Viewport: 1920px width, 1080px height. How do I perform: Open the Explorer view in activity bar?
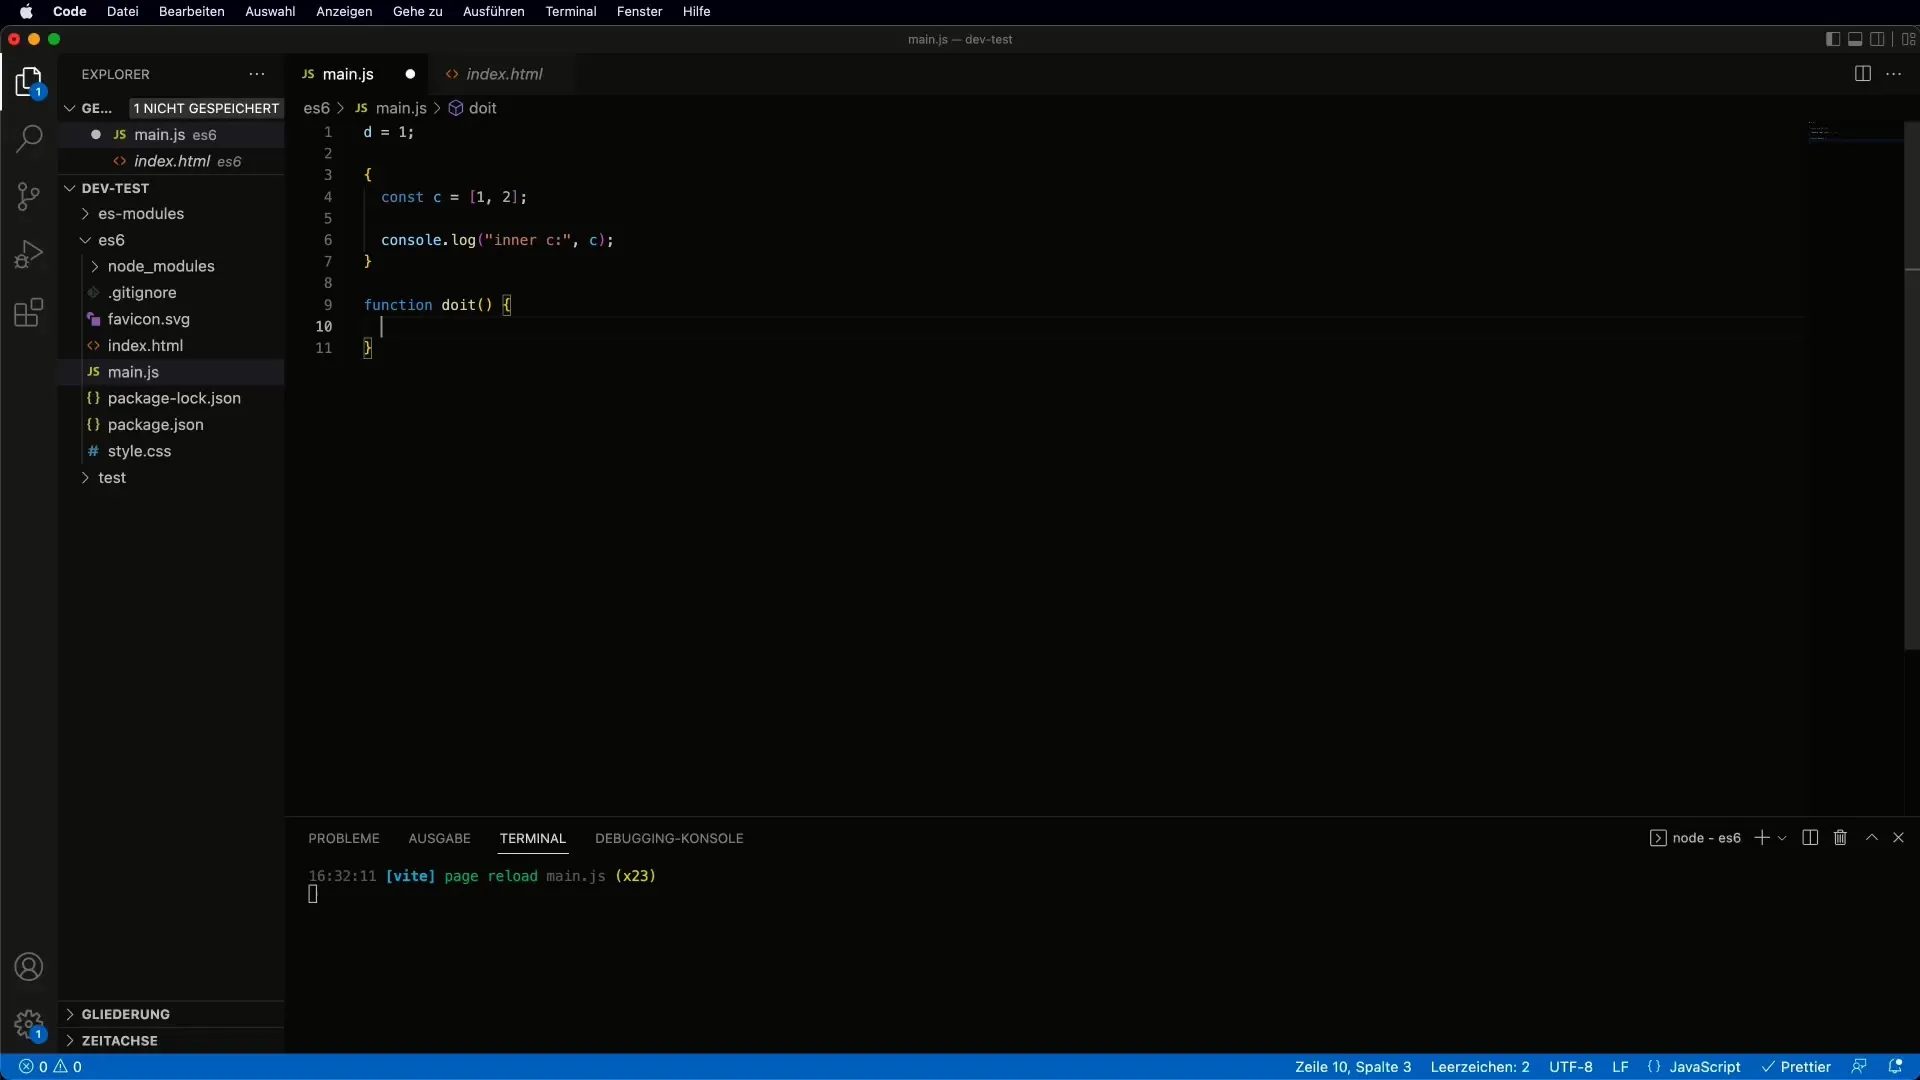click(x=29, y=82)
